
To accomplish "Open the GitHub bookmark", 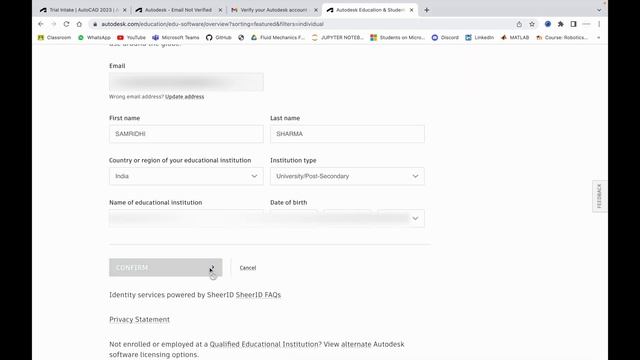I will point(219,38).
